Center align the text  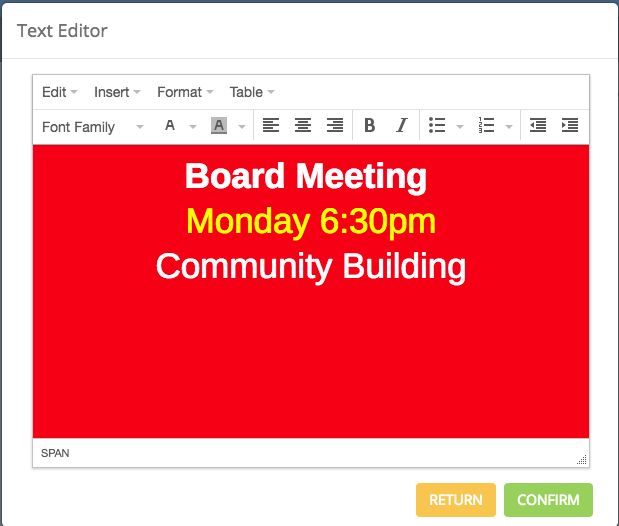pyautogui.click(x=303, y=126)
